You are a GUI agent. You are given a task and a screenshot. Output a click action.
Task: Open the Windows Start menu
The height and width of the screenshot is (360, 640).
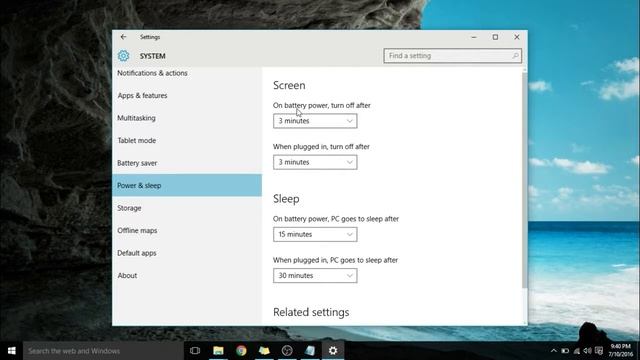point(11,351)
